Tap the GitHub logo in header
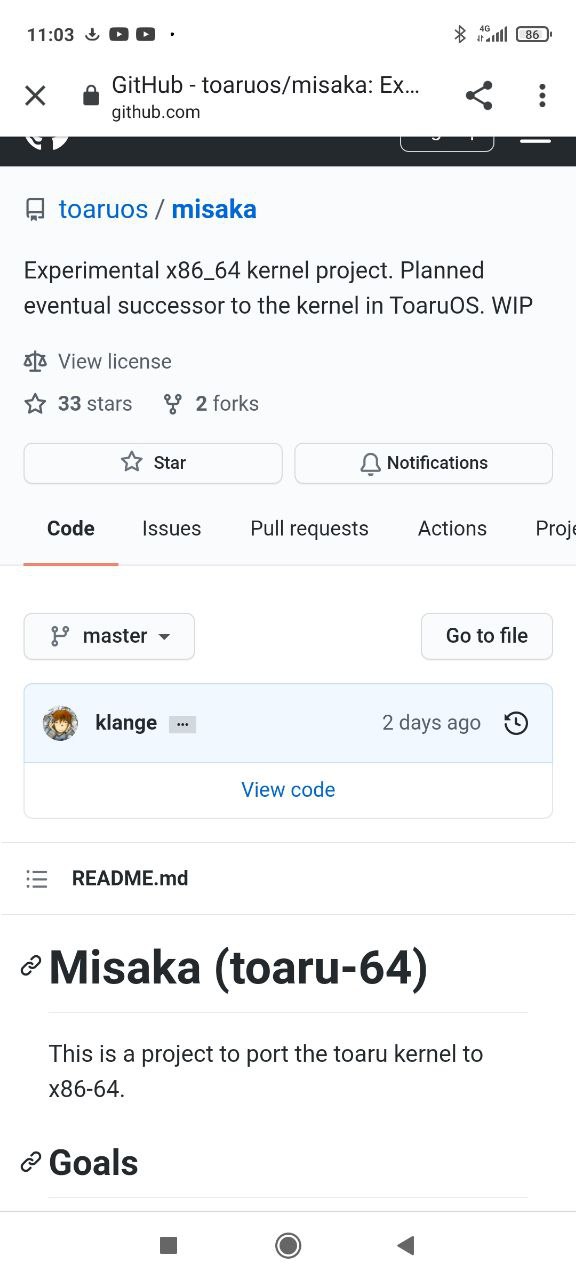576x1280 pixels. pyautogui.click(x=47, y=142)
